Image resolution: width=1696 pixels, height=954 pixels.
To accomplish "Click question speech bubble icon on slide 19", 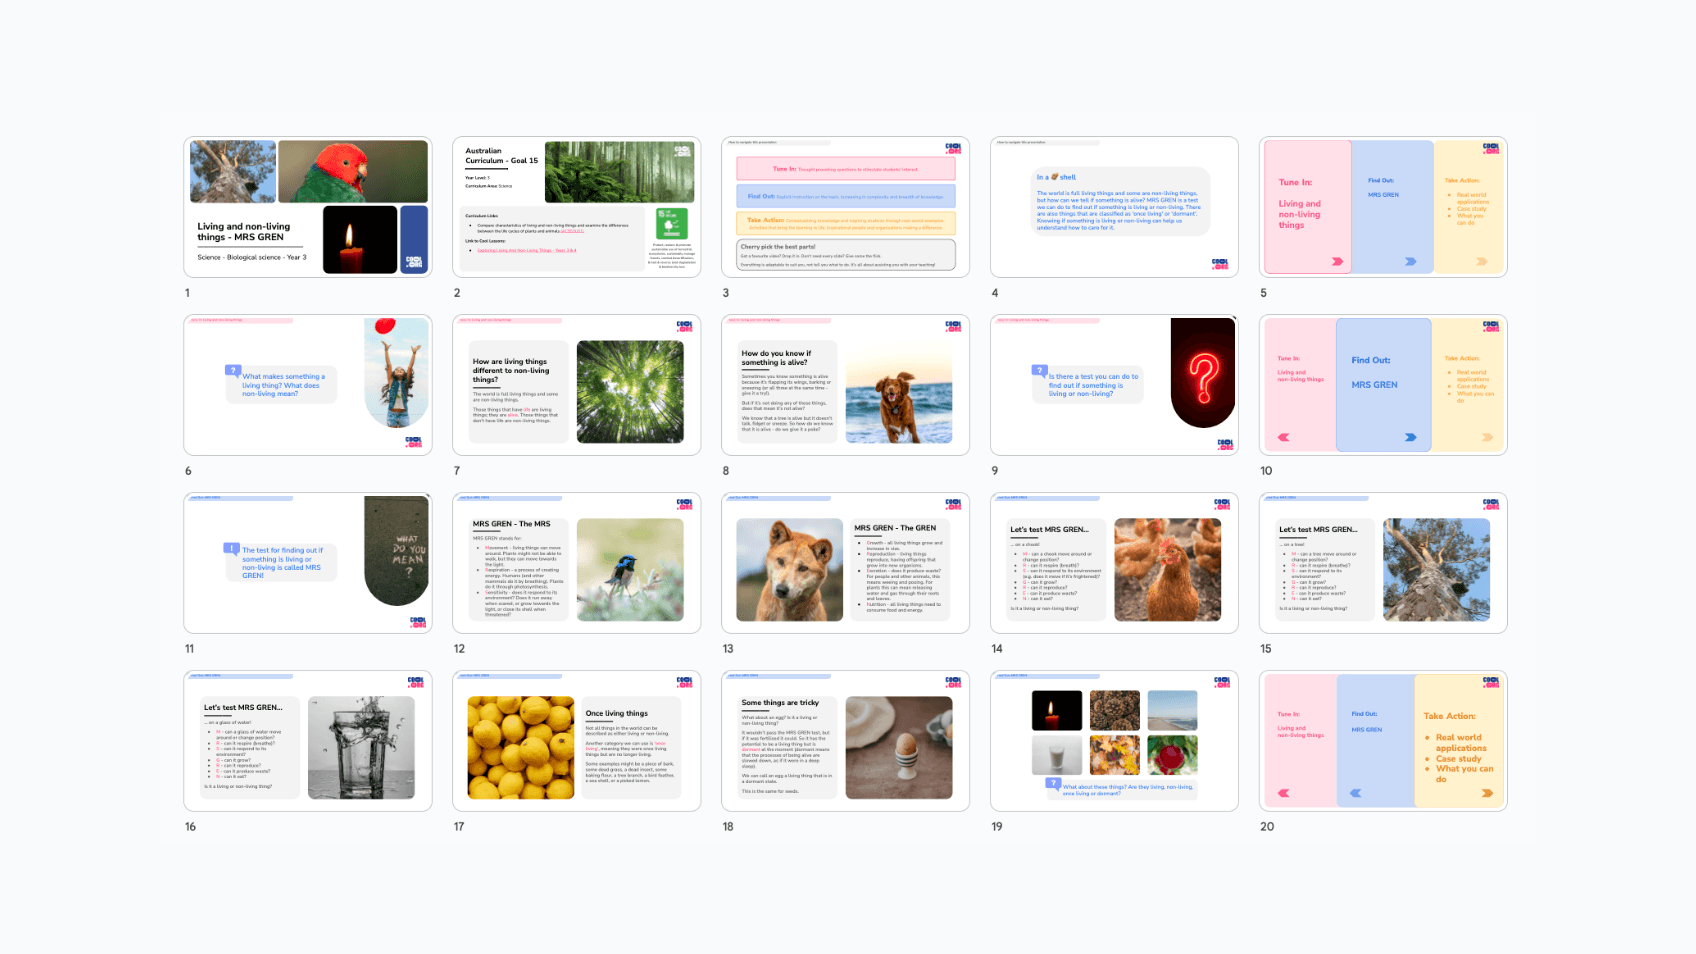I will coord(1053,783).
